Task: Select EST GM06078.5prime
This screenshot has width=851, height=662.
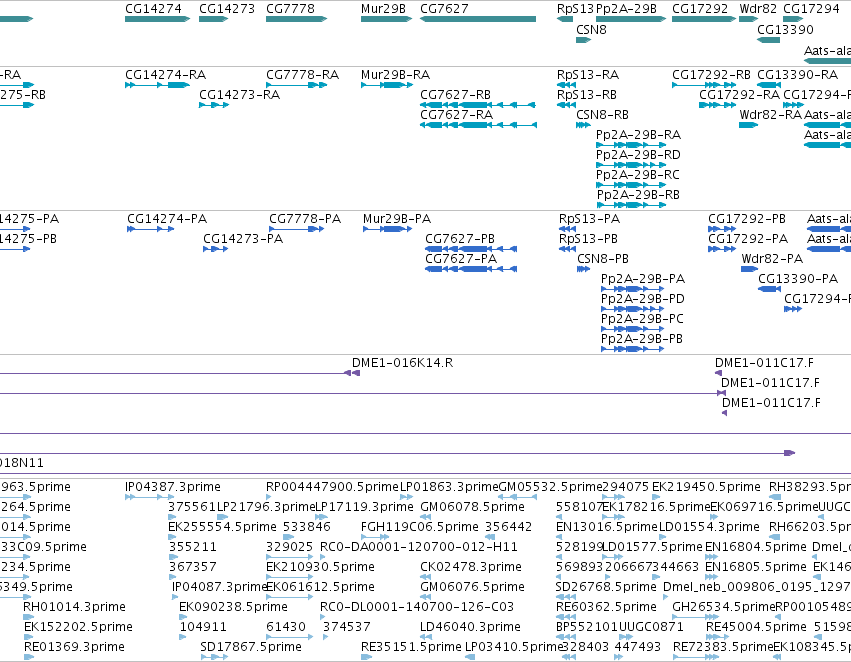Action: (x=472, y=507)
